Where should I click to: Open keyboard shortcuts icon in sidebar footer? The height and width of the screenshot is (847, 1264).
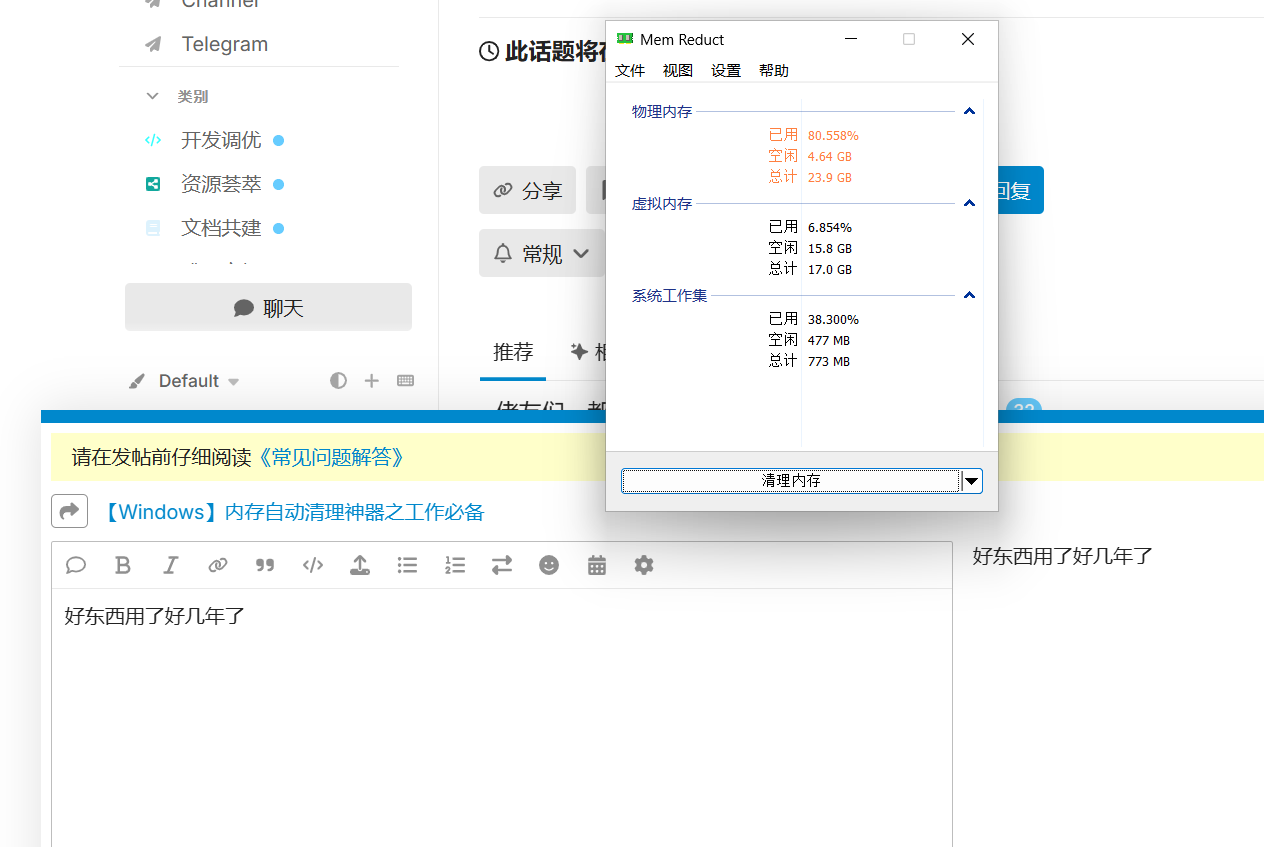[405, 380]
